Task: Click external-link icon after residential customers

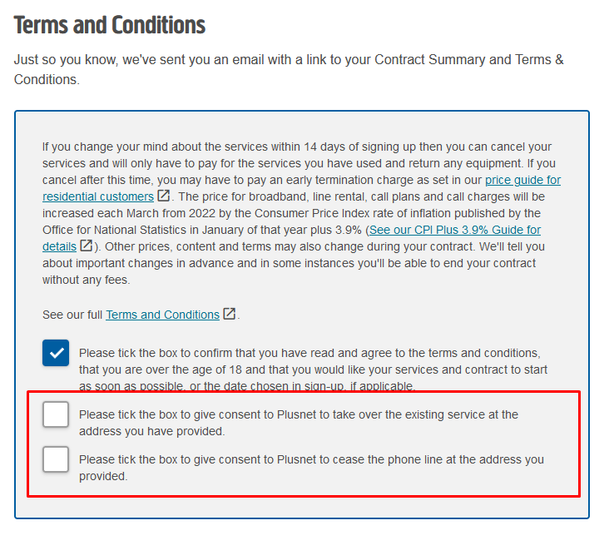Action: (164, 197)
